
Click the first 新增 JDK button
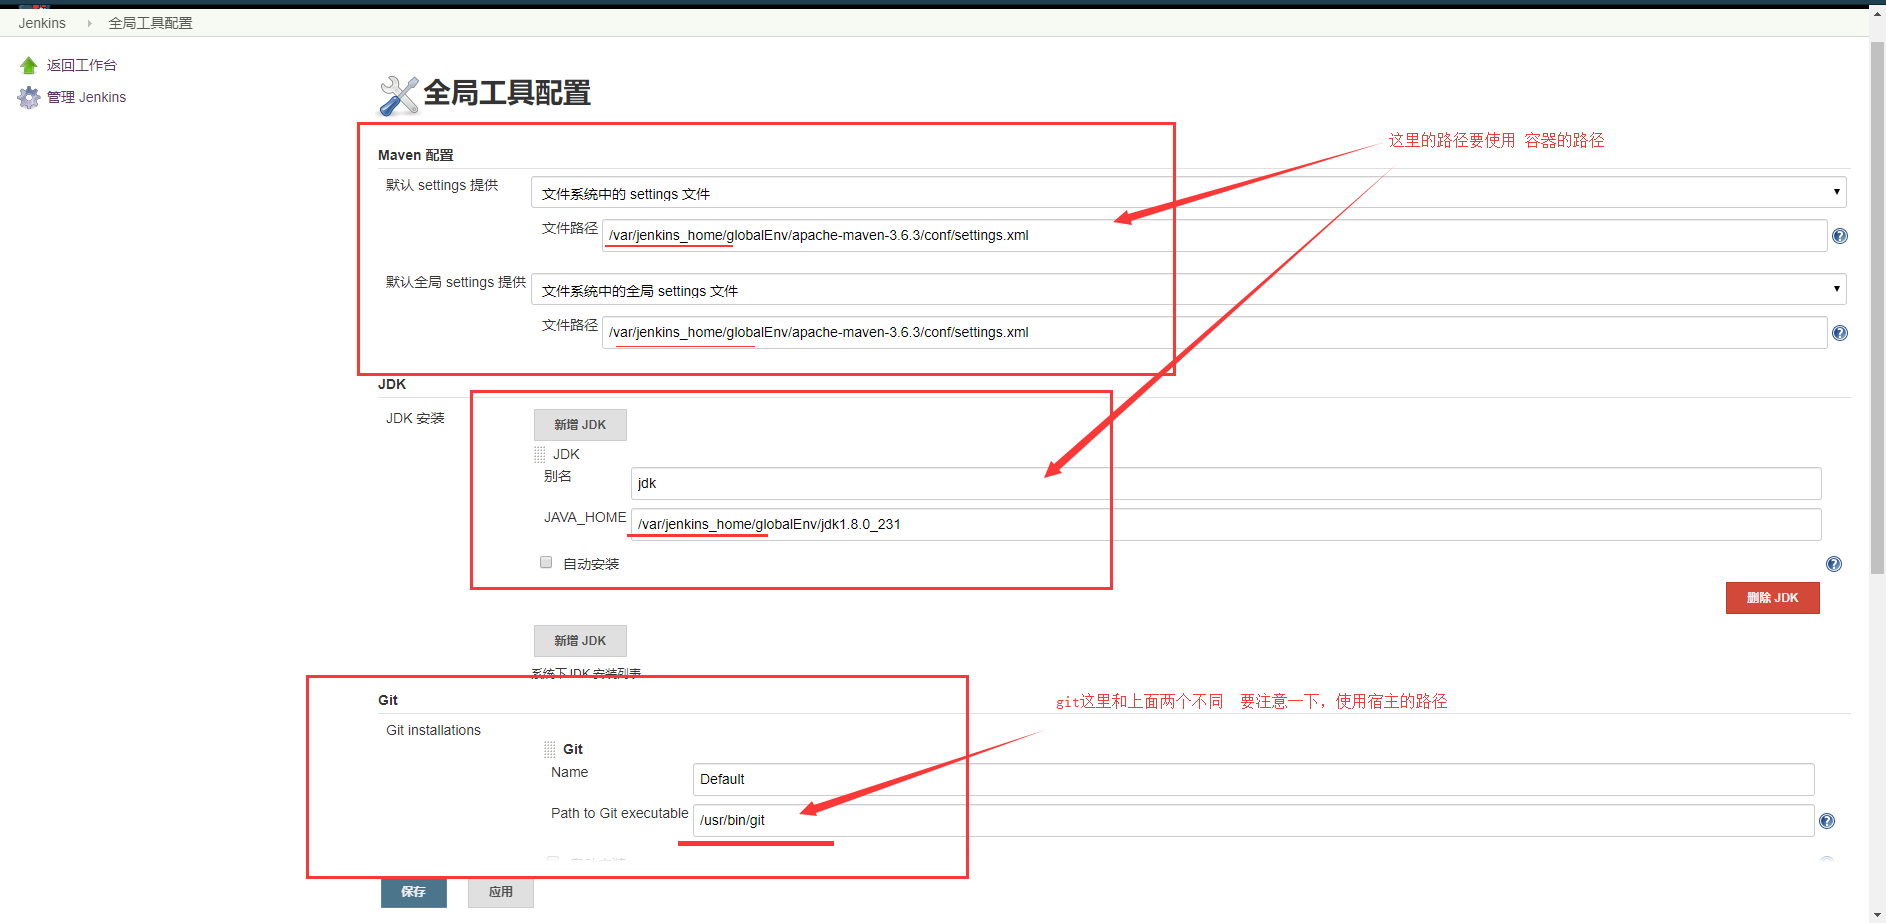pos(580,424)
